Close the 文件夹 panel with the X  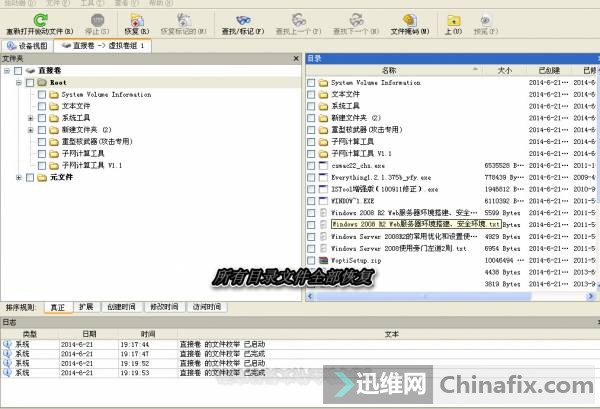click(296, 59)
